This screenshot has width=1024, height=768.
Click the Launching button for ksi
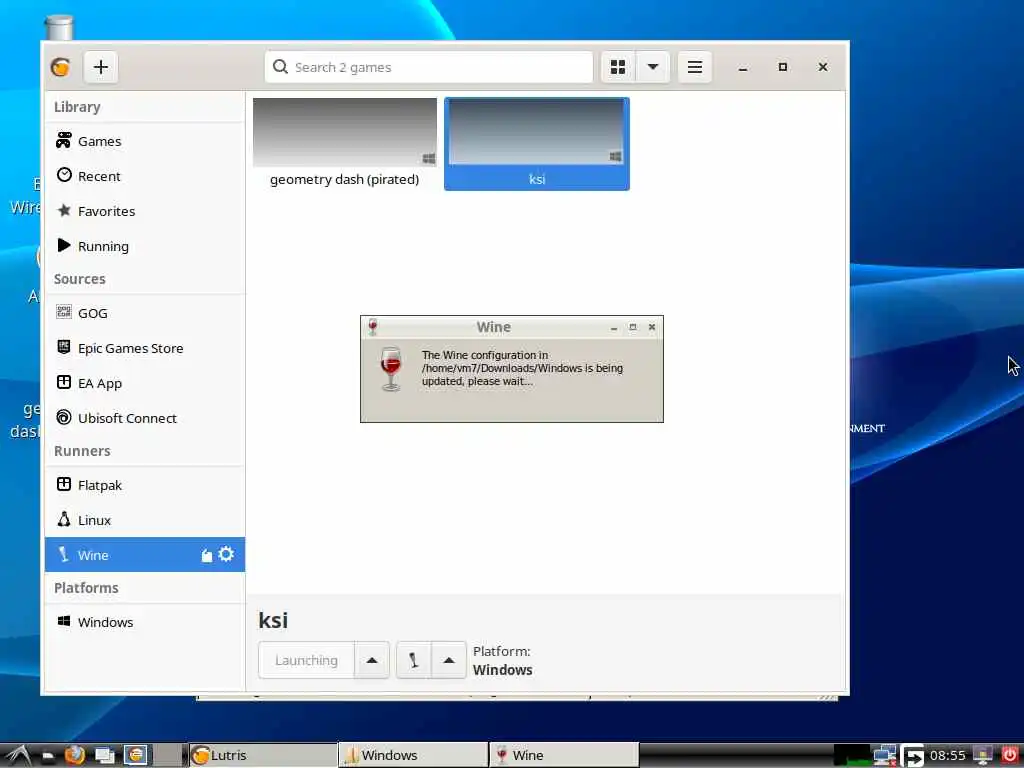coord(306,660)
